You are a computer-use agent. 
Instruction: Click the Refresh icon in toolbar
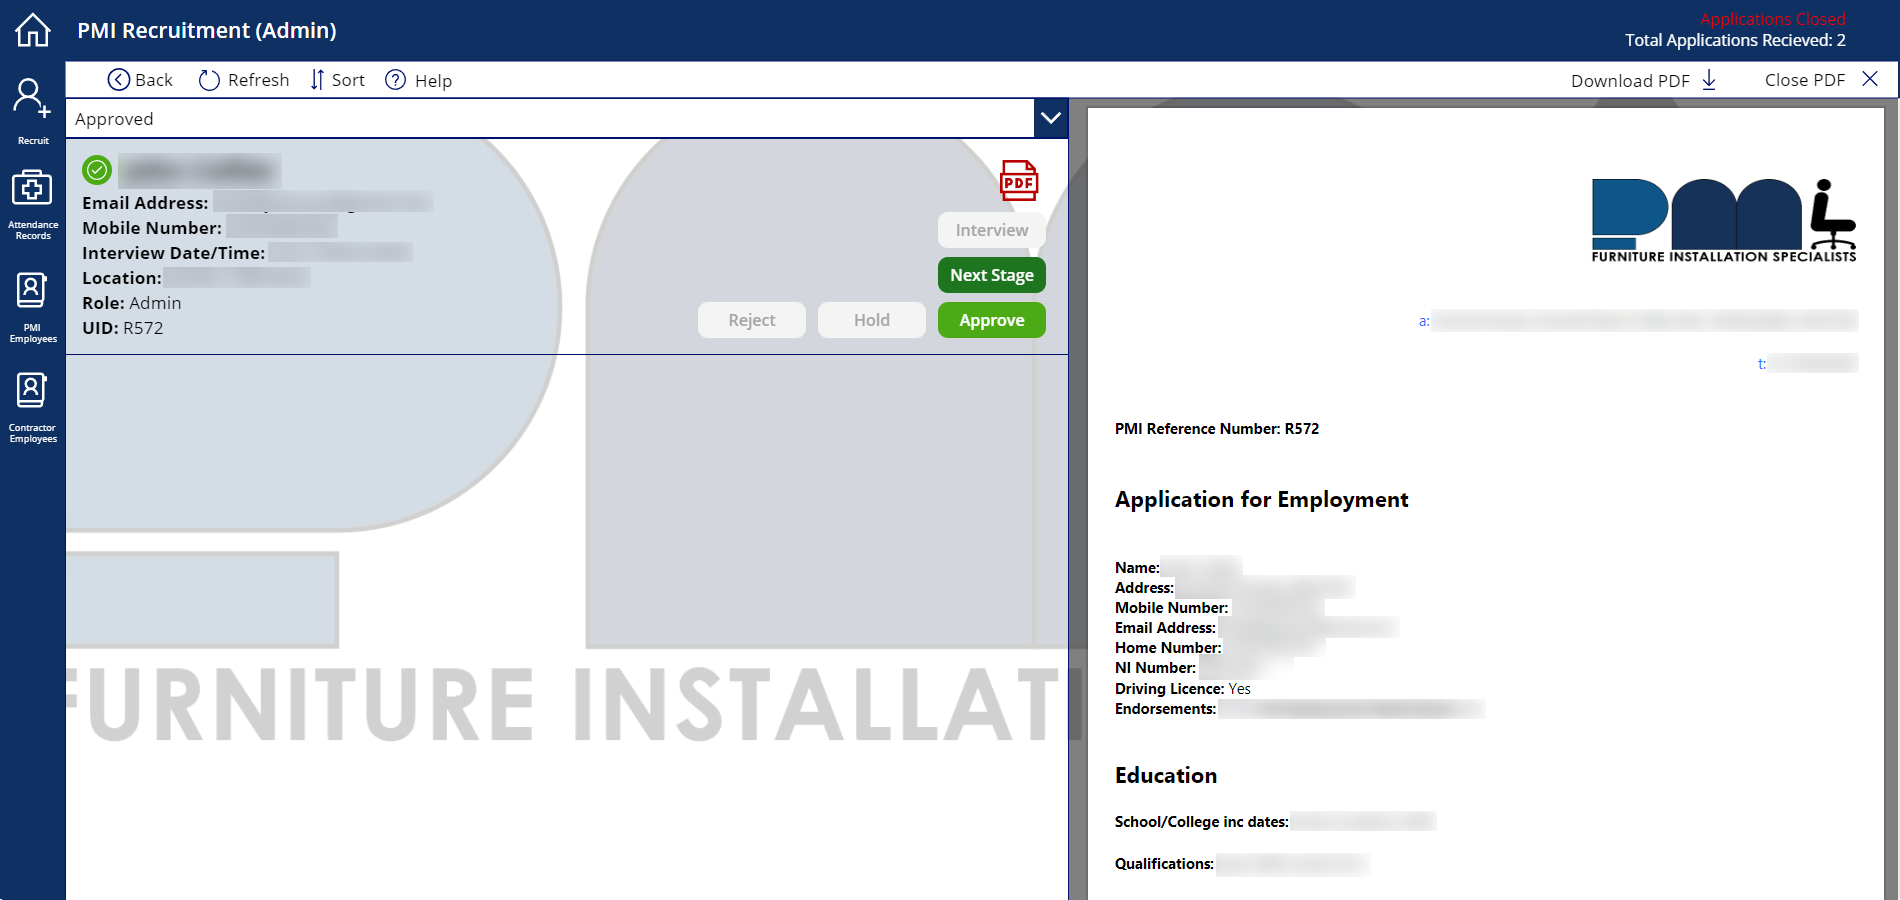pyautogui.click(x=209, y=80)
